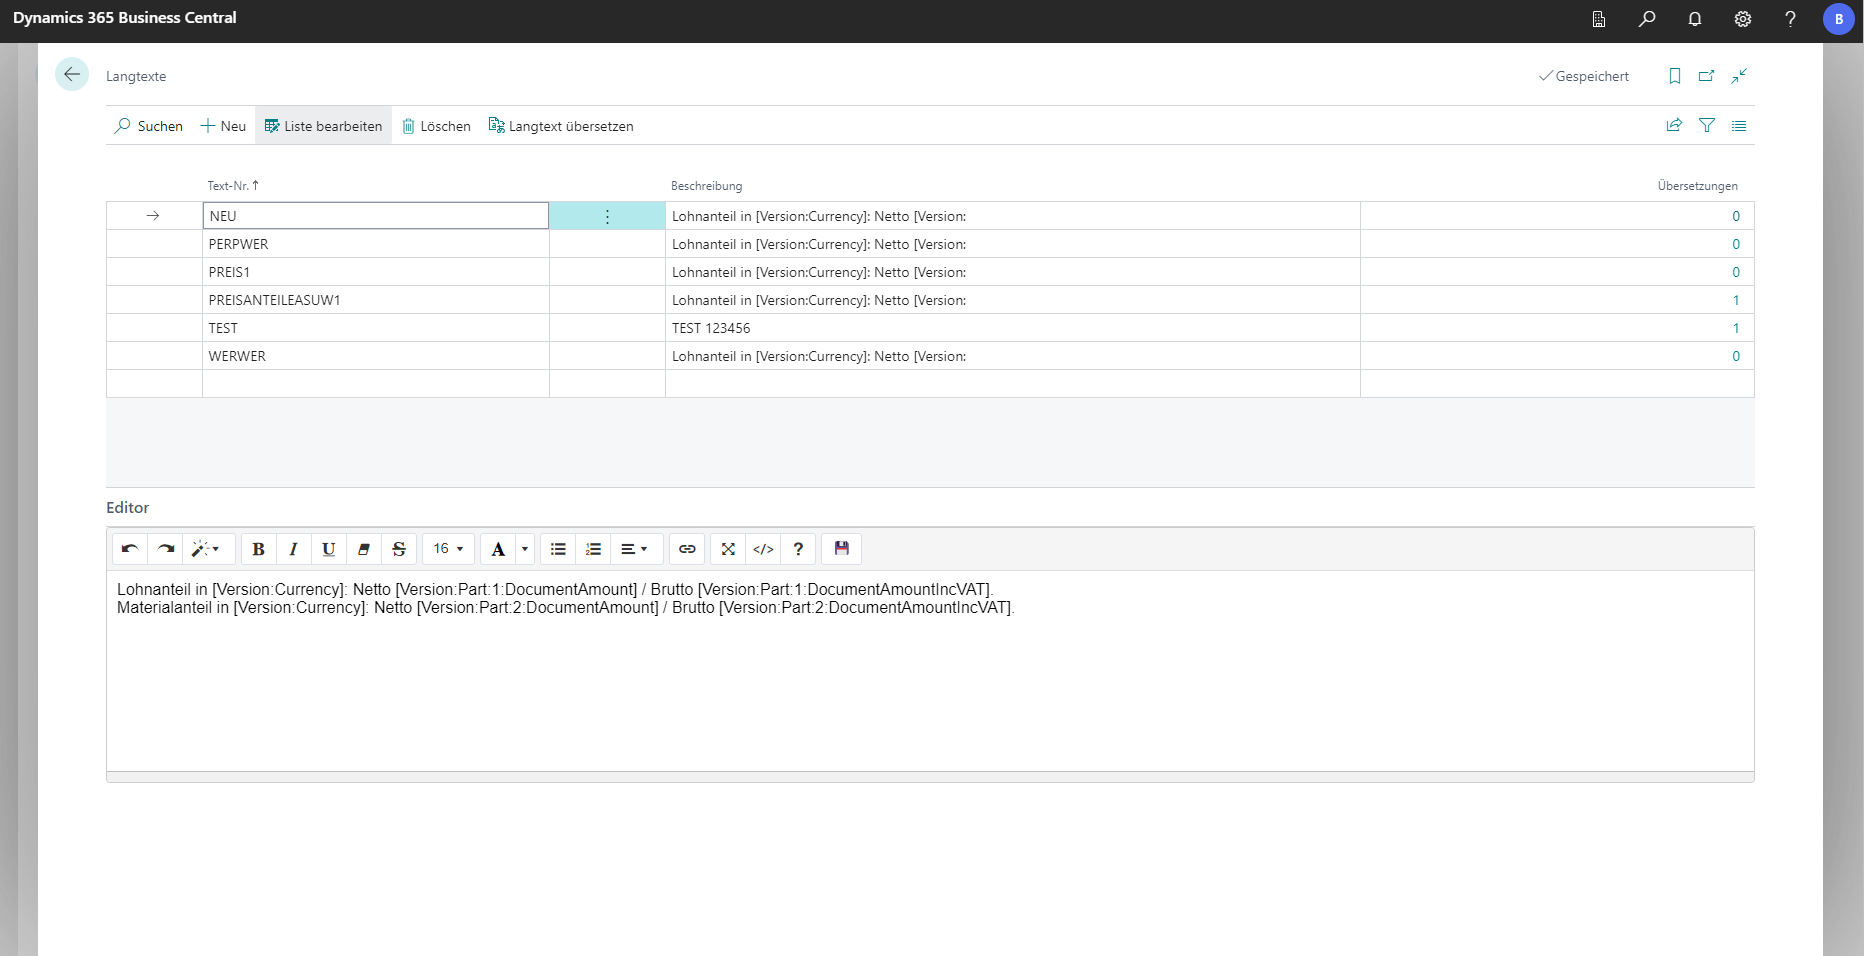
Task: Expand the paragraph alignment dropdown
Action: pyautogui.click(x=634, y=549)
